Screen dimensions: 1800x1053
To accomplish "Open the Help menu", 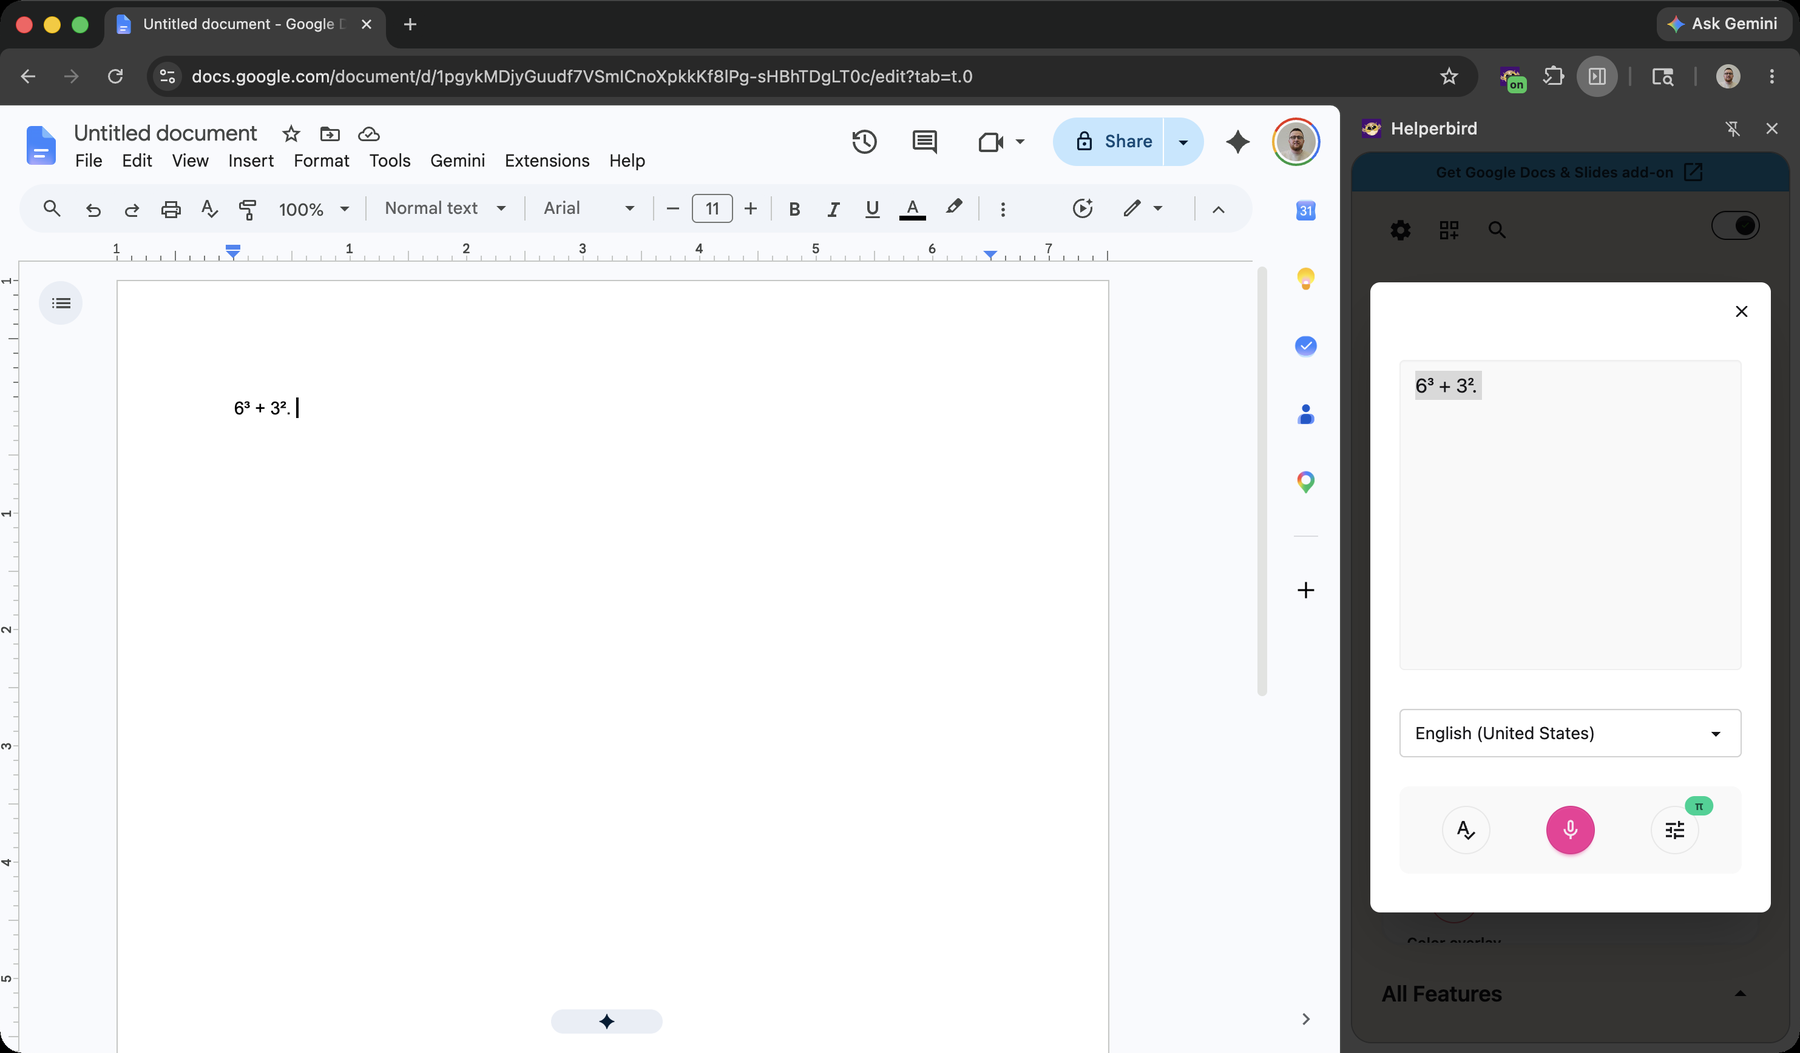I will (x=627, y=161).
